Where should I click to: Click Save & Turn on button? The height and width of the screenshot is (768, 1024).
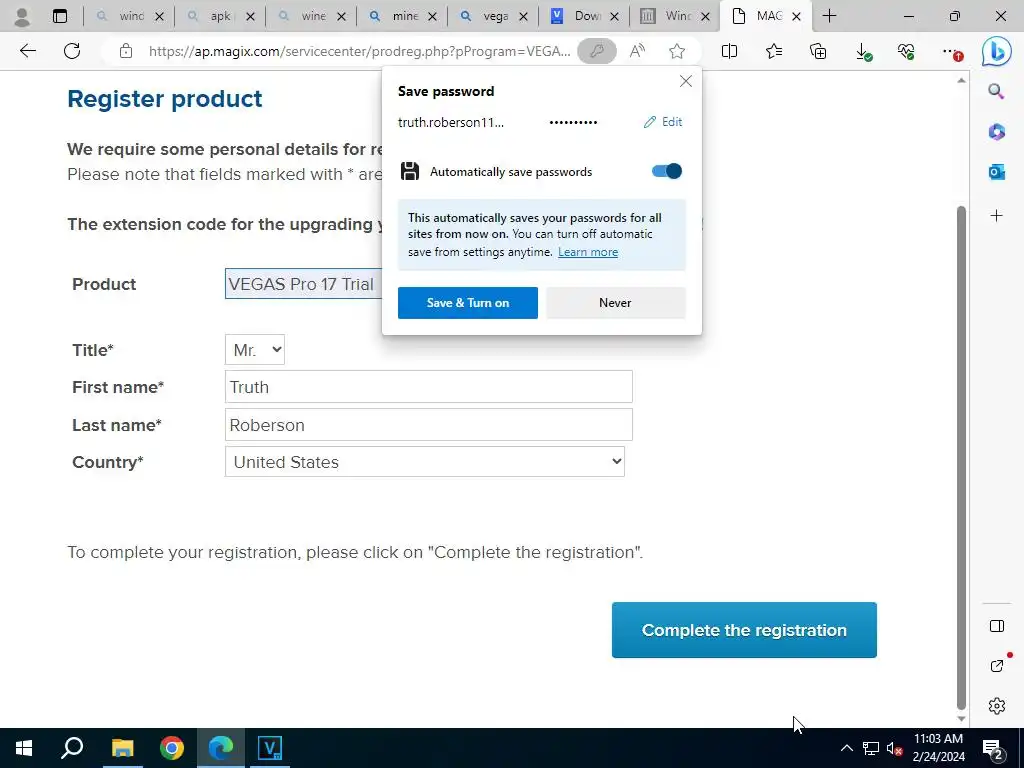(x=468, y=303)
